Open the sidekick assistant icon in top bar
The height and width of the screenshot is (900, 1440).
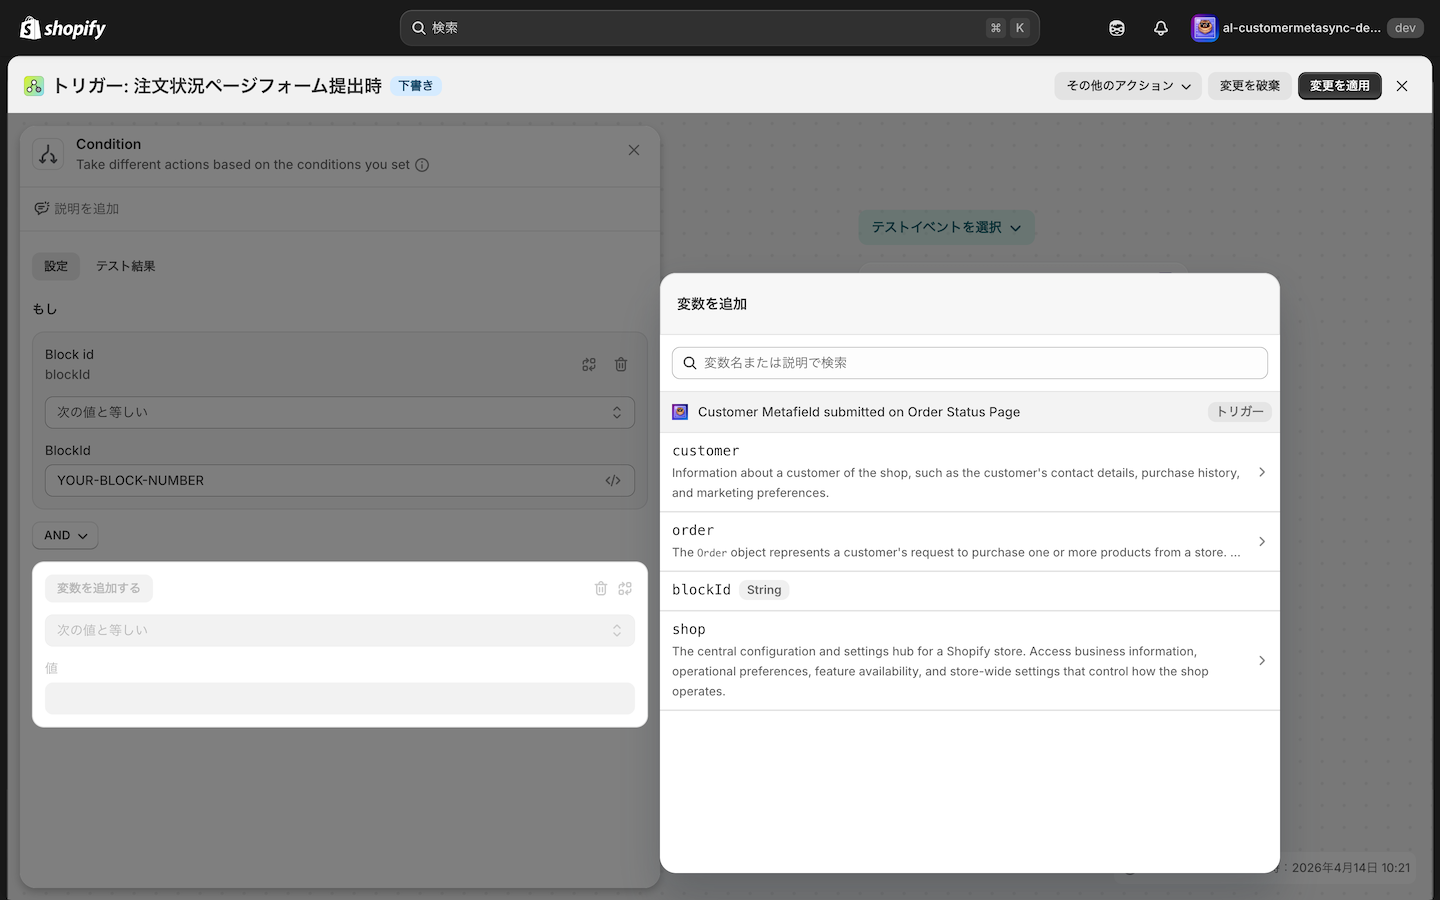click(1117, 28)
